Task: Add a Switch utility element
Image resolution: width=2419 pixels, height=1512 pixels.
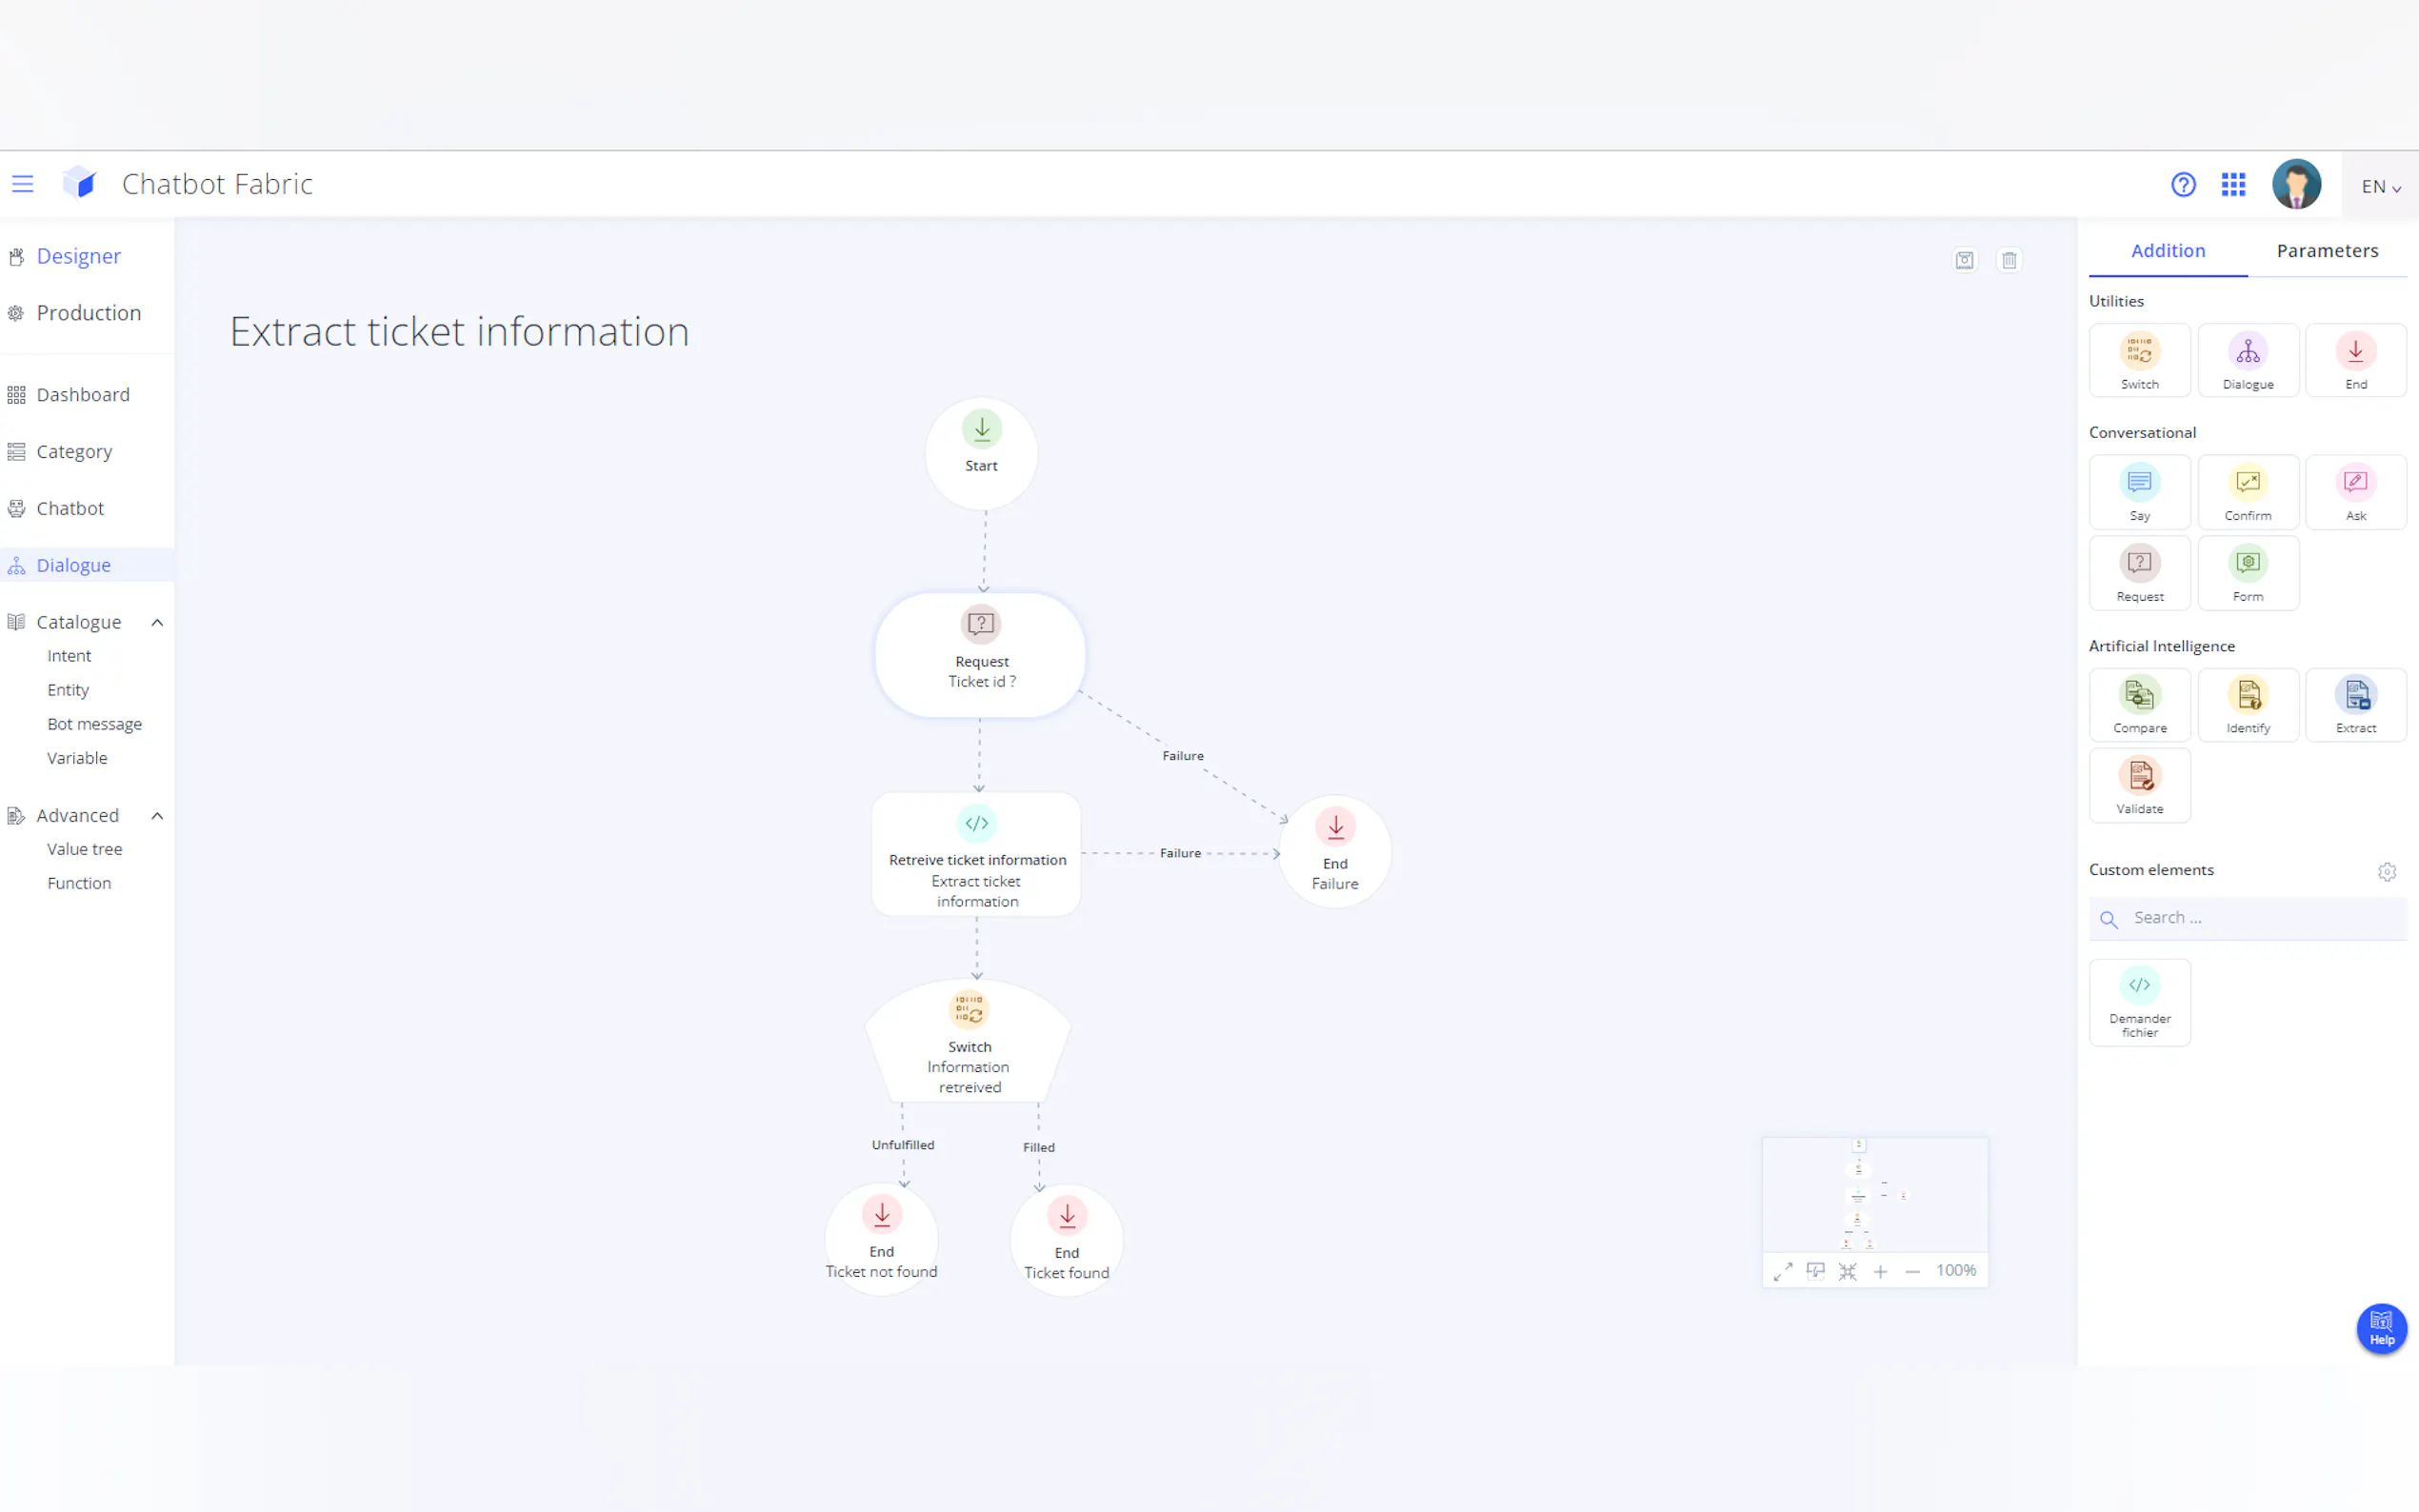Action: coord(2139,360)
